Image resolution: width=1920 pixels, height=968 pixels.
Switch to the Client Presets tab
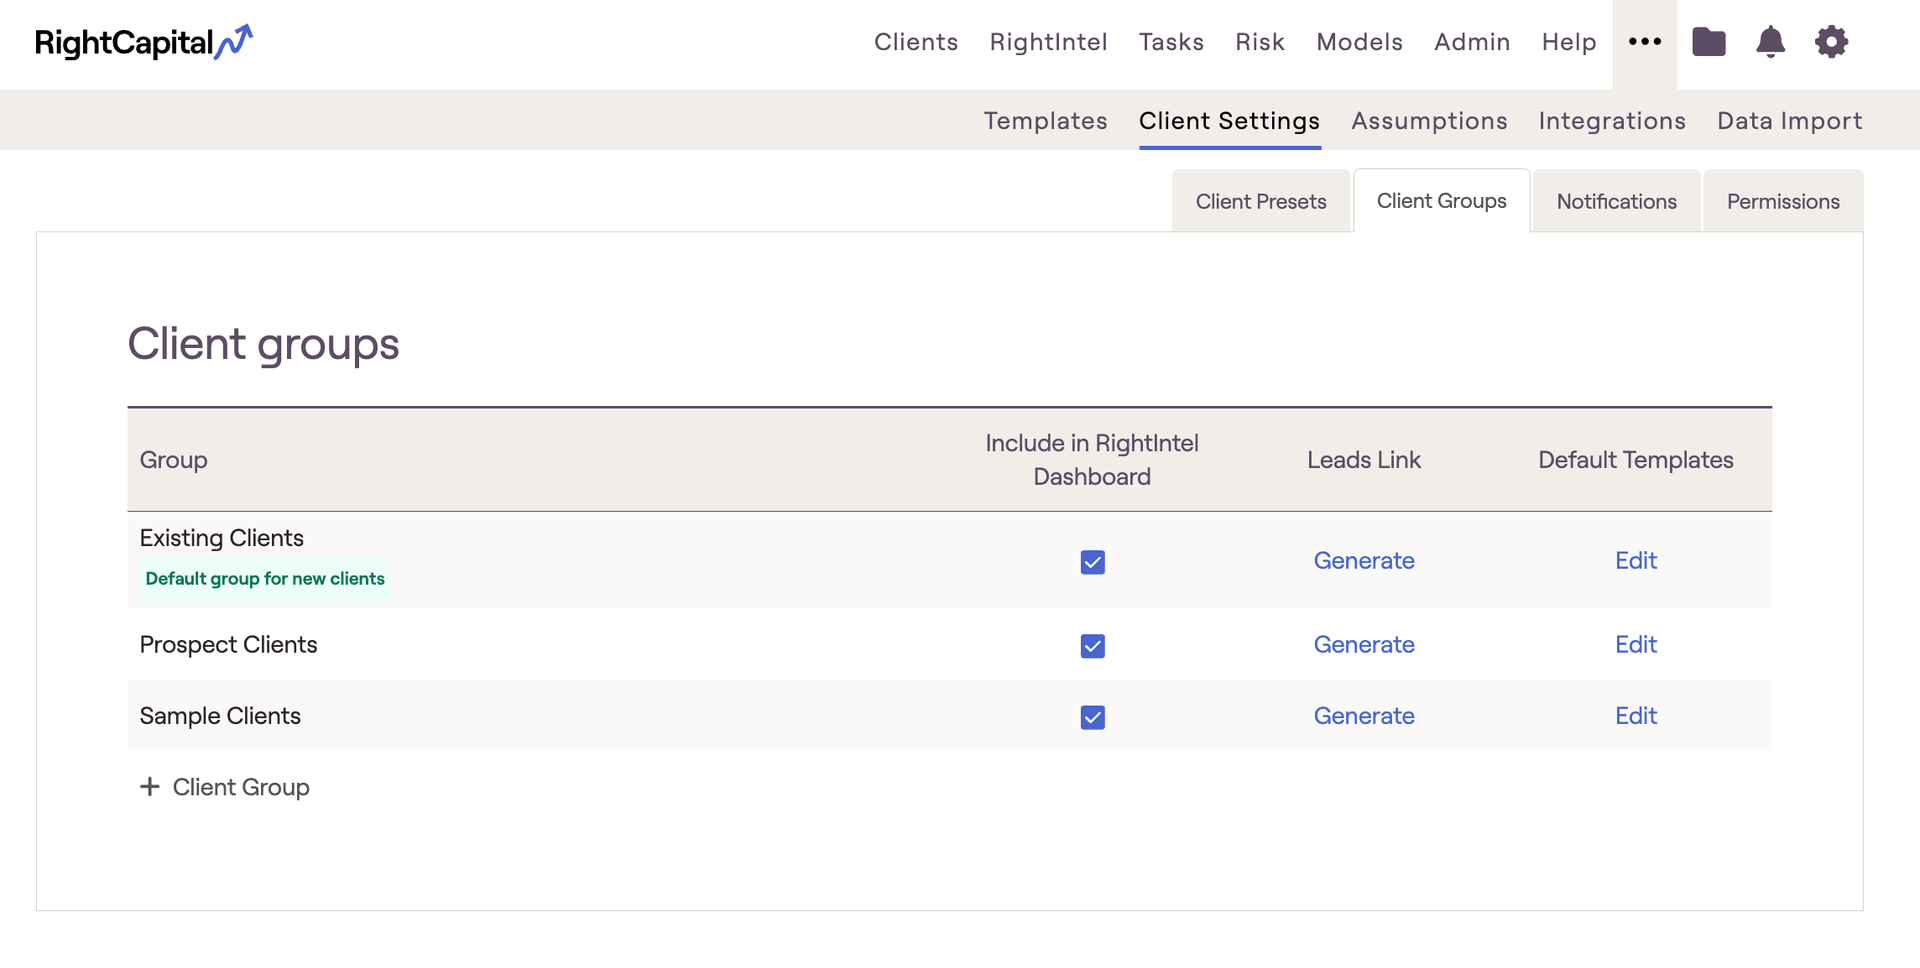tap(1260, 202)
